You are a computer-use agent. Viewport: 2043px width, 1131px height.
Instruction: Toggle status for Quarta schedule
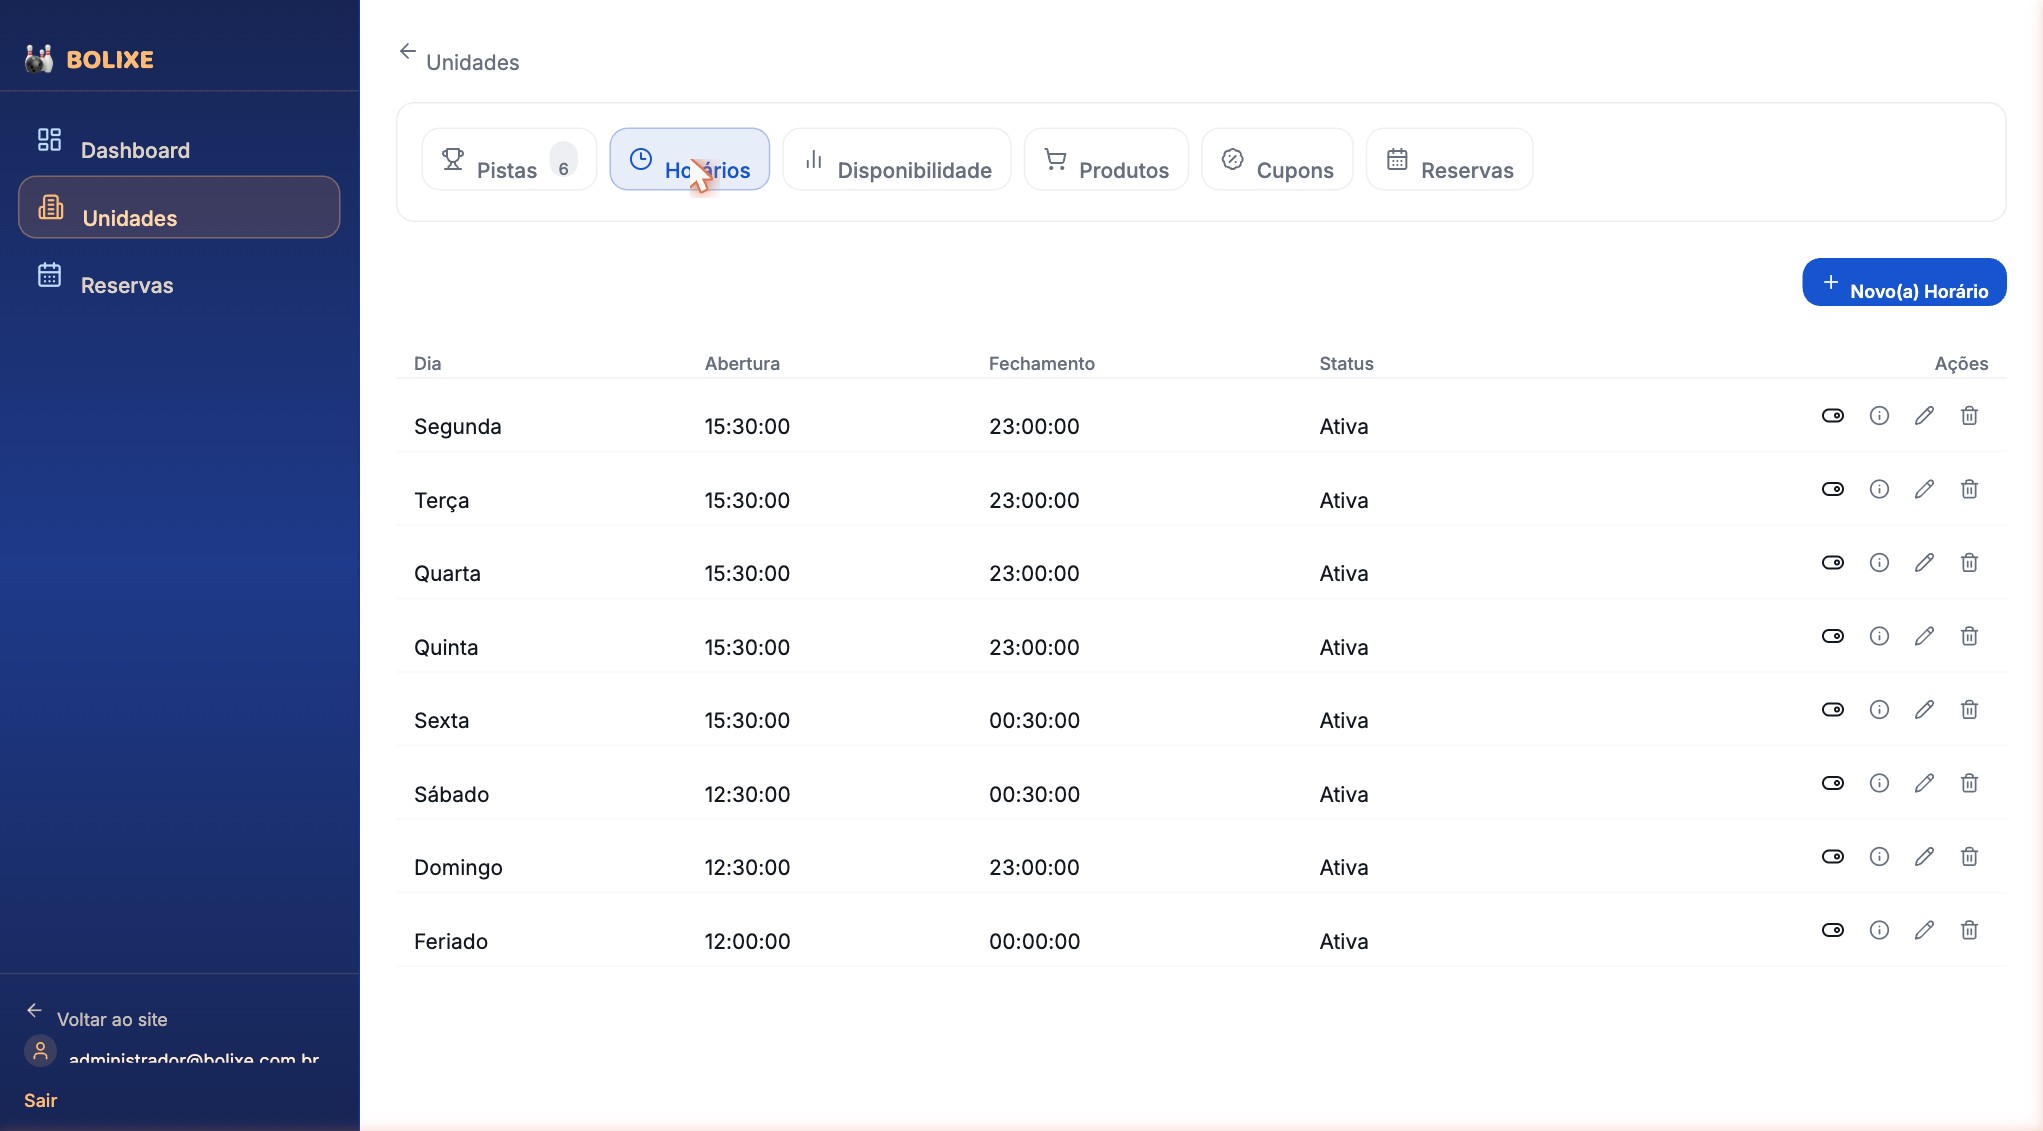(1832, 562)
